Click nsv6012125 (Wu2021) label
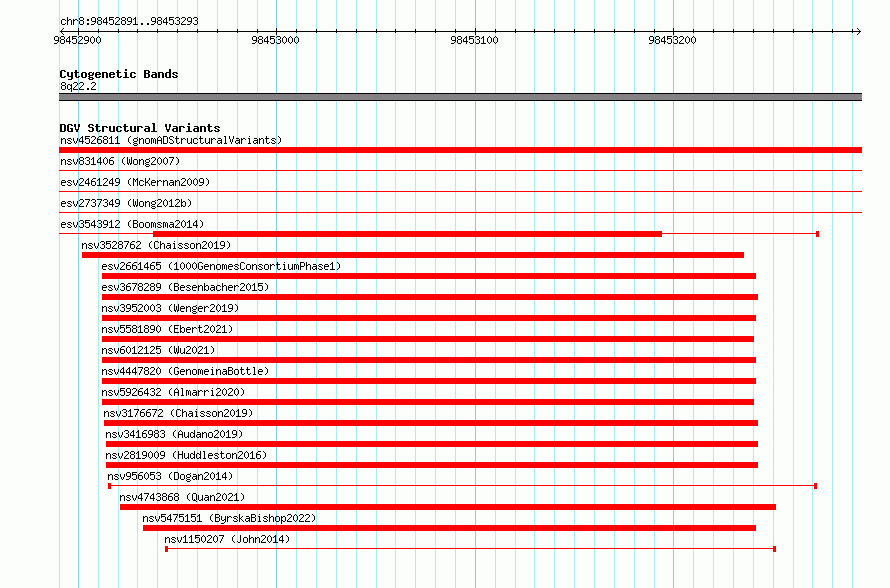The image size is (890, 588). (158, 350)
